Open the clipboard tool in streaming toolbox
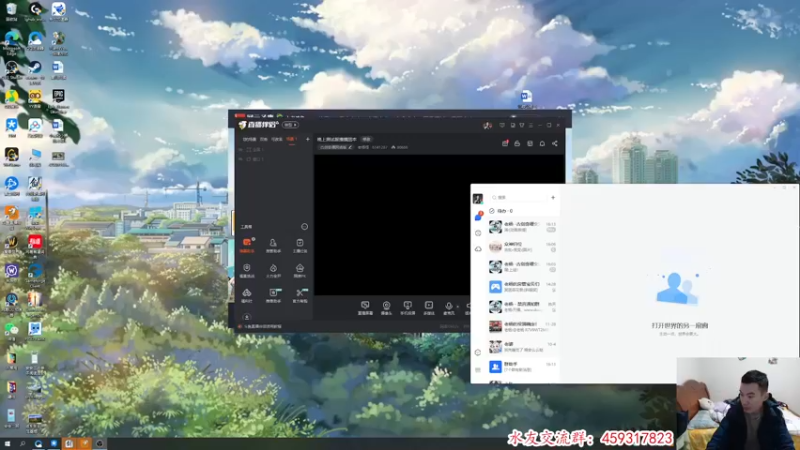 [299, 245]
